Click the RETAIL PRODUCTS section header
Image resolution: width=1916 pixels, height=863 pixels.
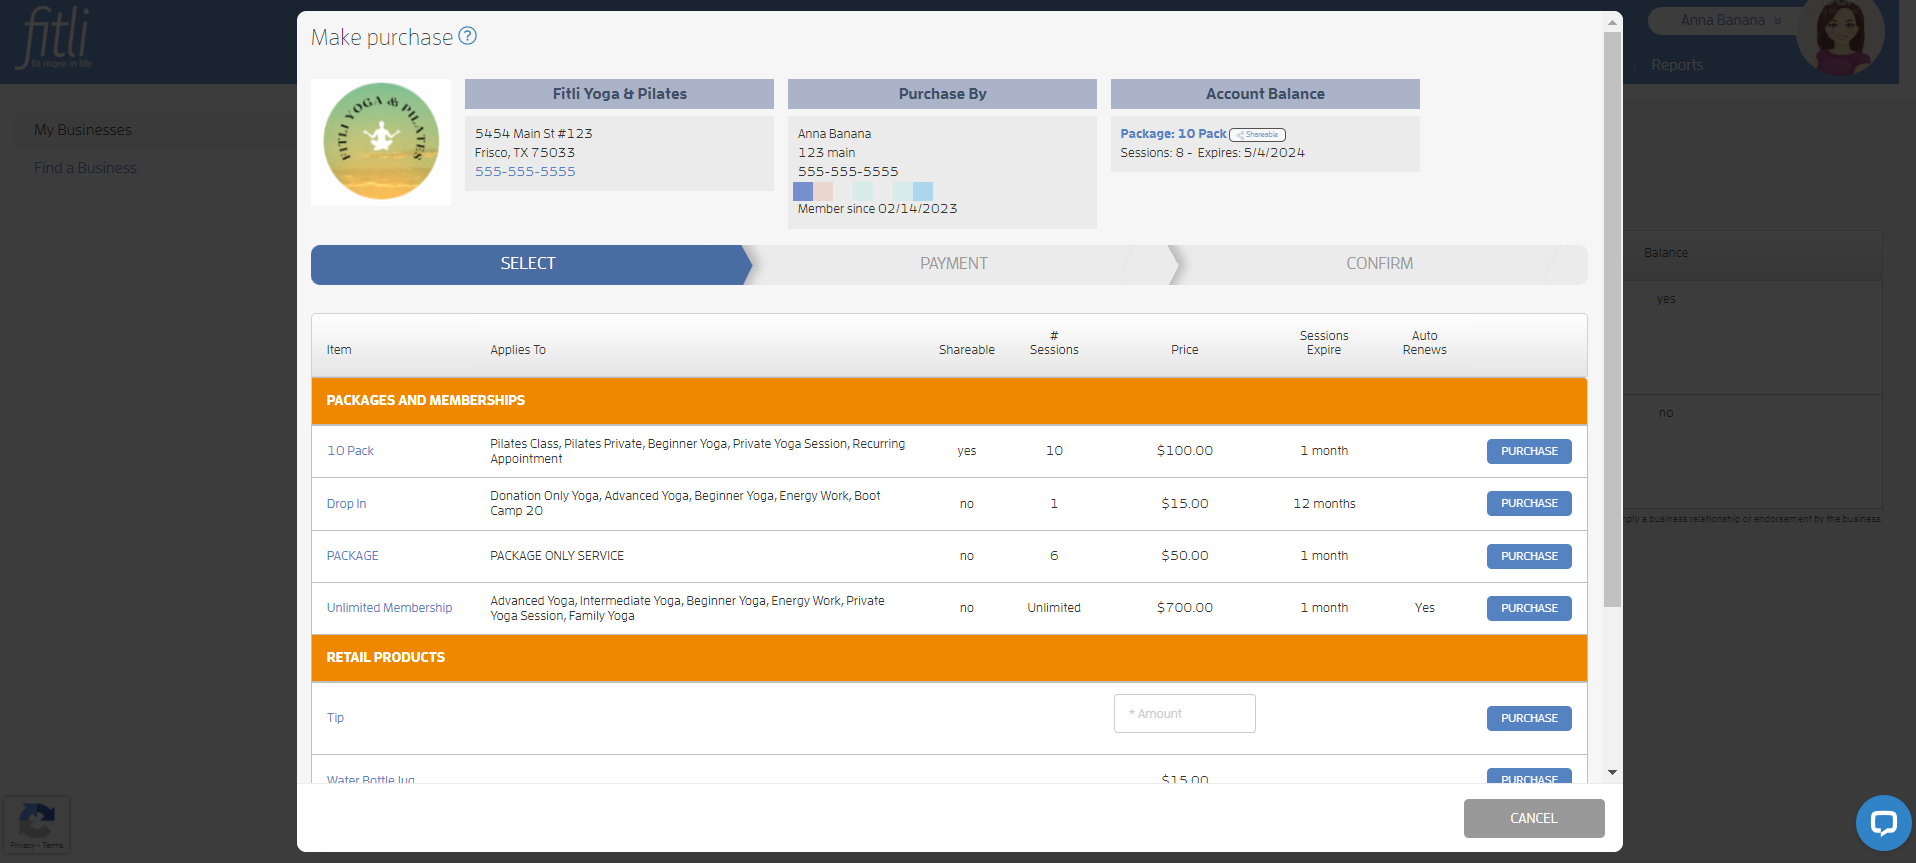point(949,658)
